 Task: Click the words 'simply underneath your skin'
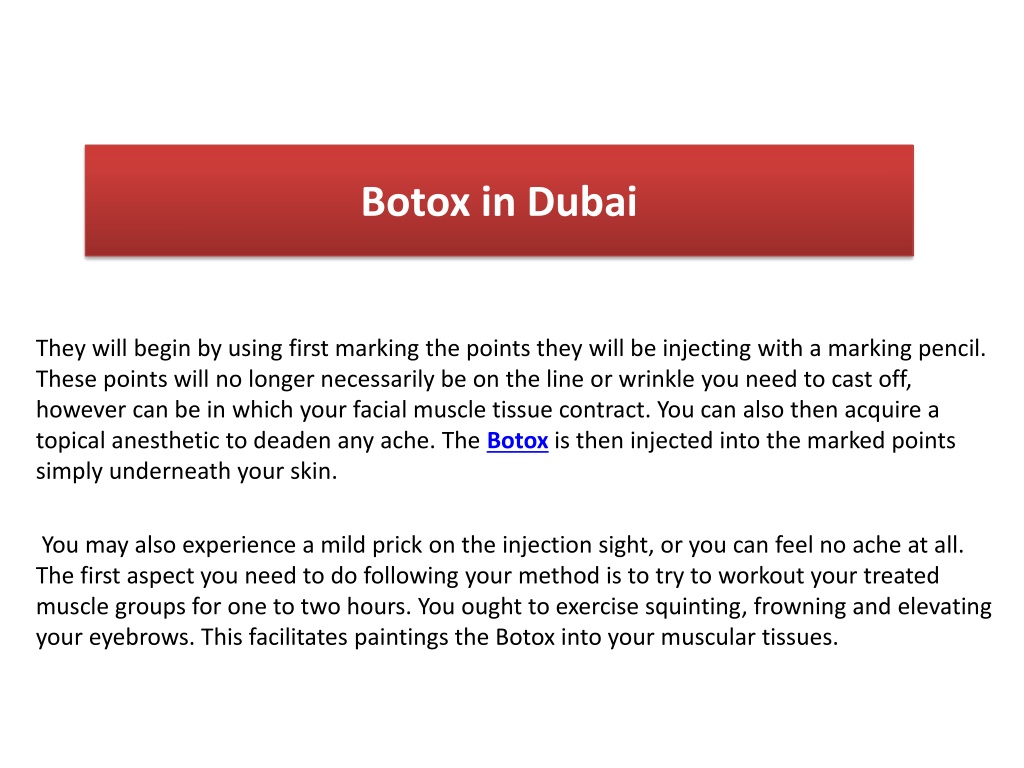point(186,472)
